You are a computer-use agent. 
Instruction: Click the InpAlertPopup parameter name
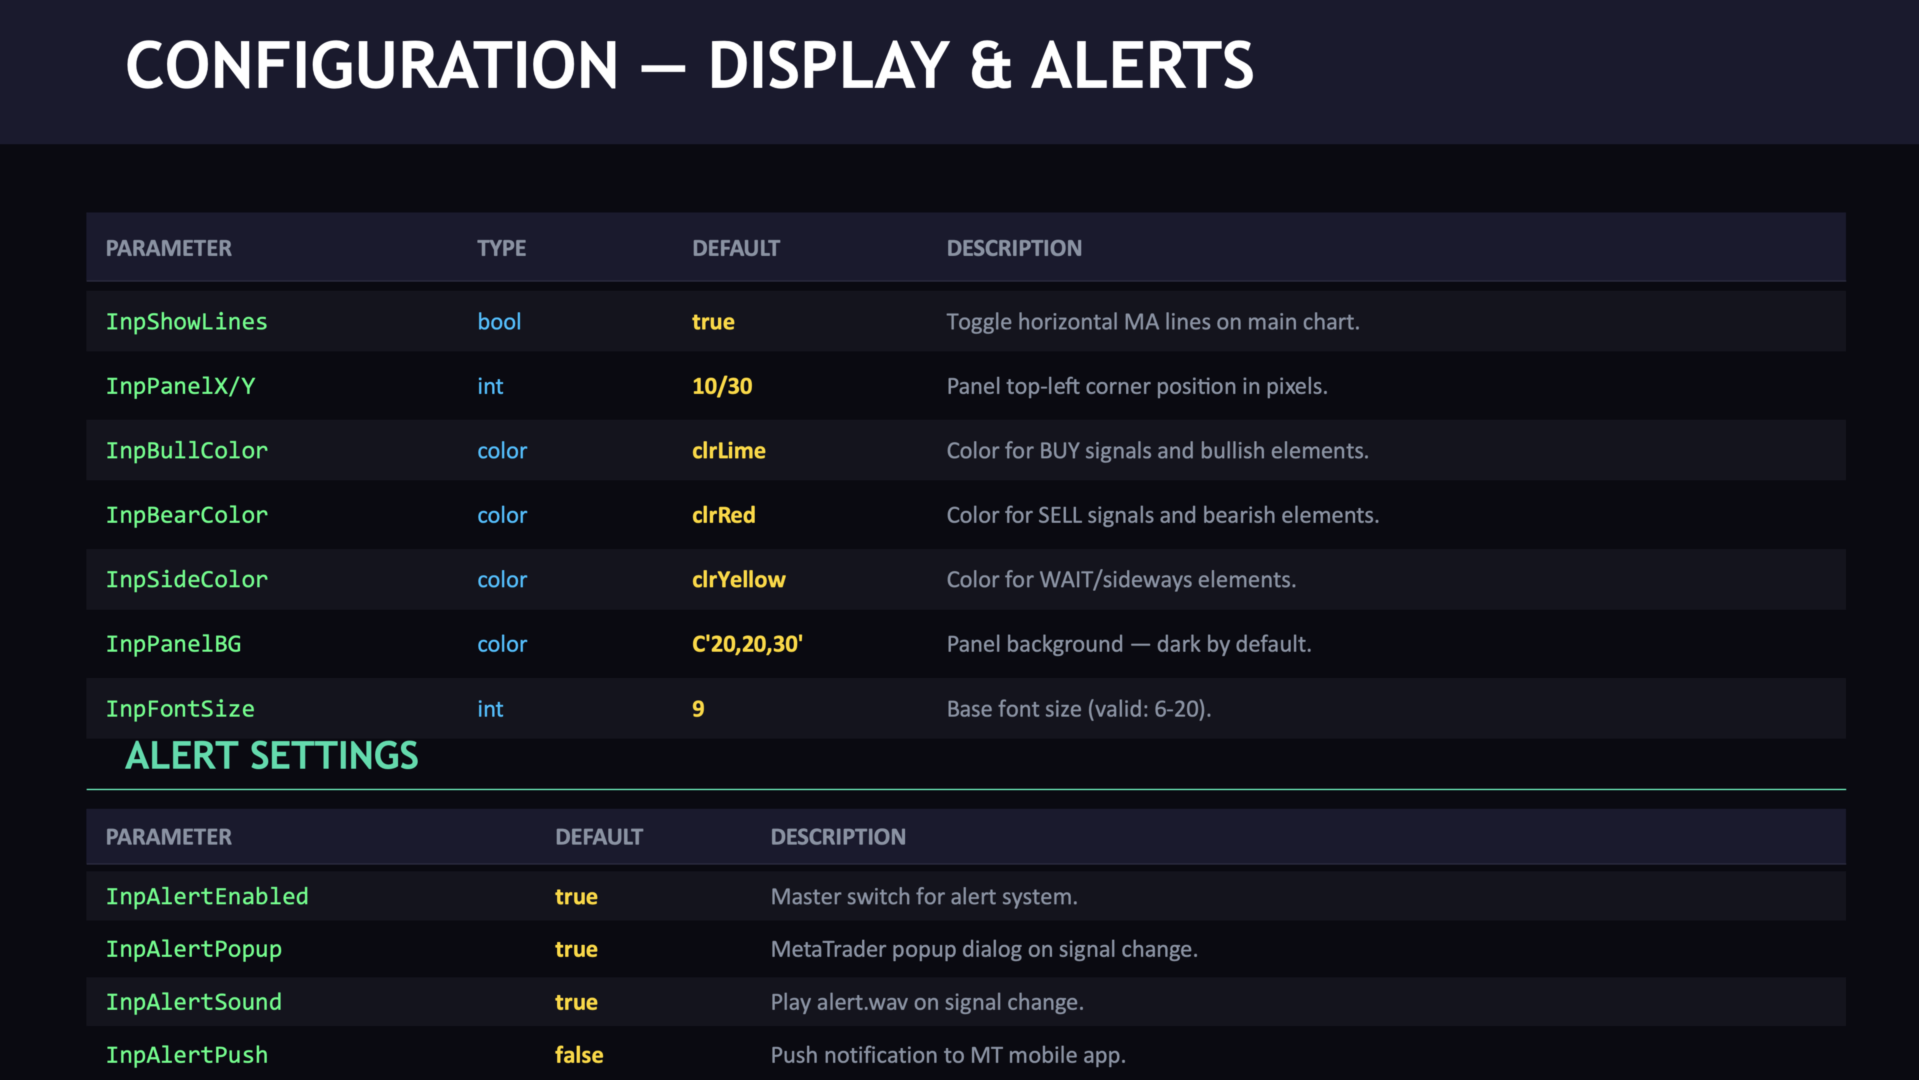click(x=193, y=949)
